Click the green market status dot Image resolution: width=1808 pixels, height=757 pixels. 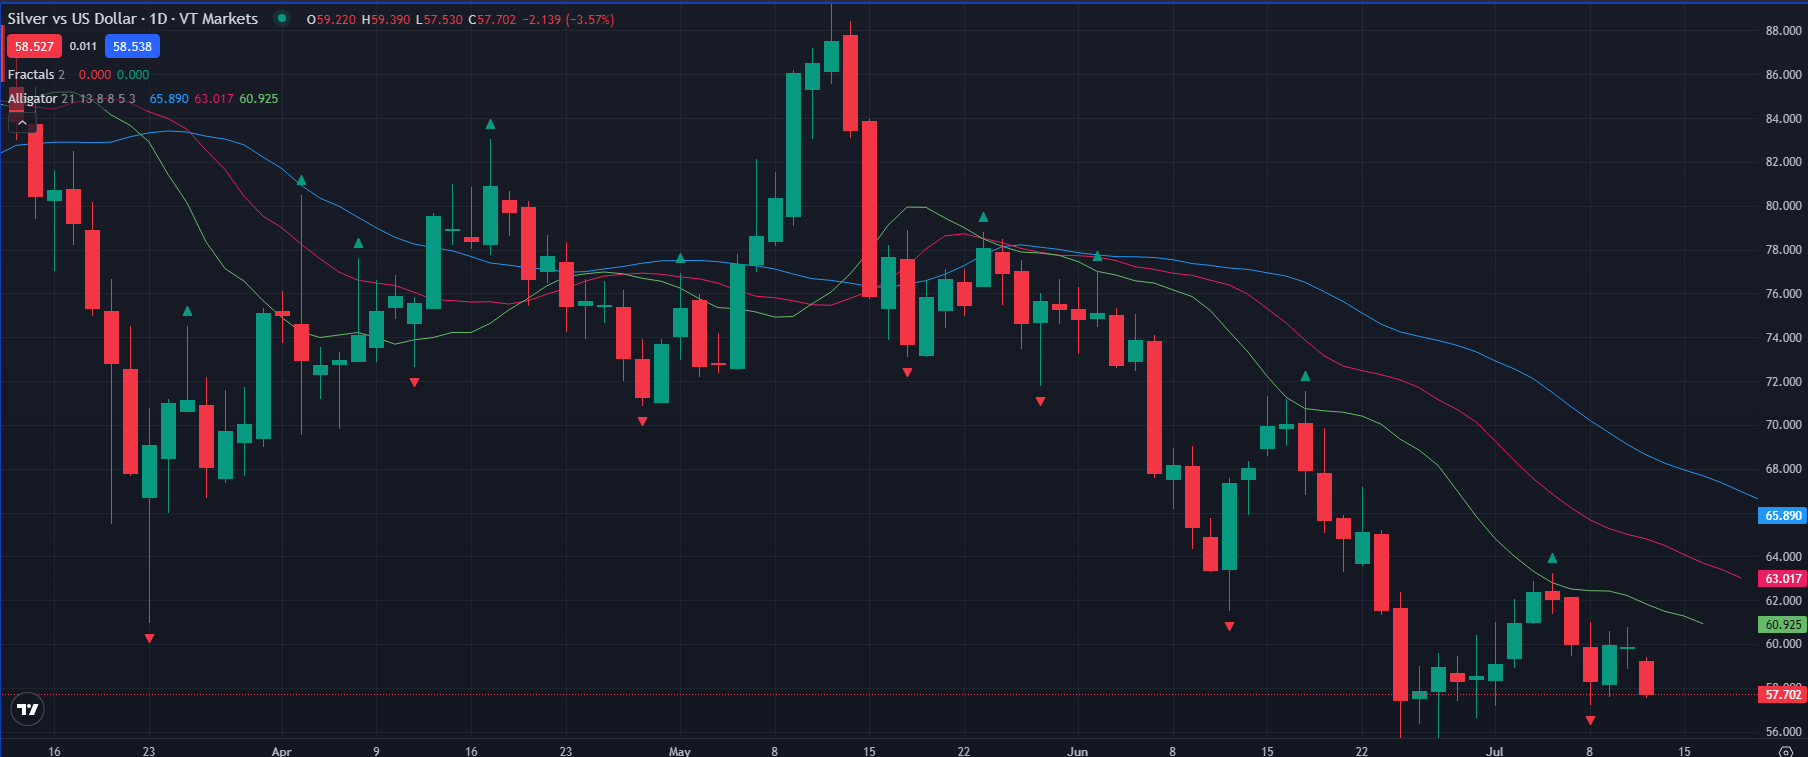(282, 18)
